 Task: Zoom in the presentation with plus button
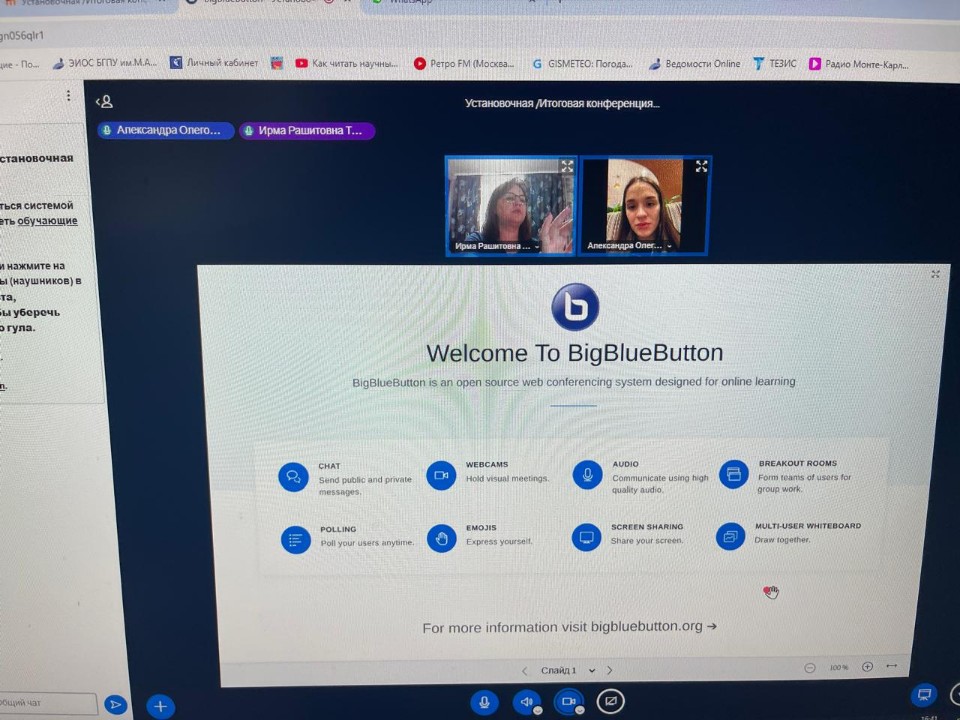point(867,666)
